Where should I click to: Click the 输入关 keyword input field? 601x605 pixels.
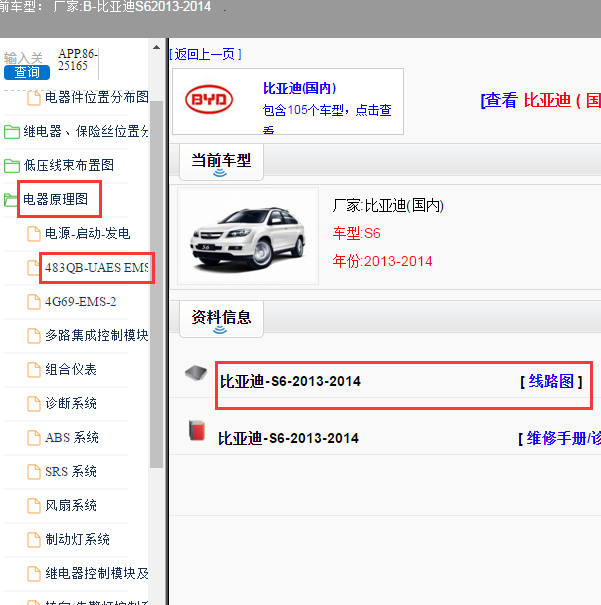(23, 58)
